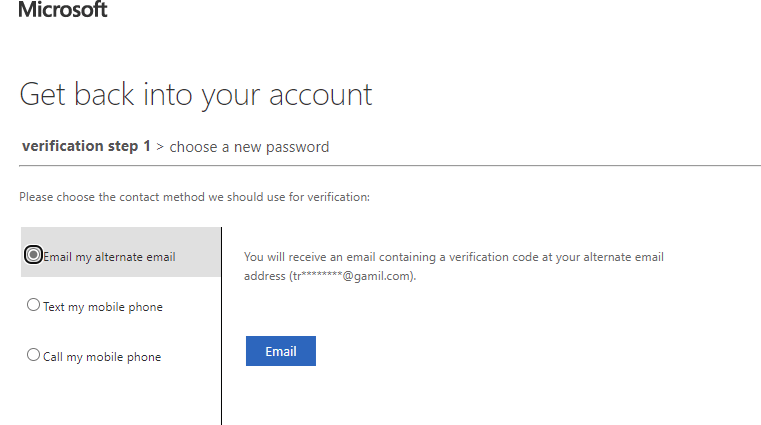Screen dimensions: 761x425
Task: Choose the Text my mobile phone radio button
Action: coord(34,306)
